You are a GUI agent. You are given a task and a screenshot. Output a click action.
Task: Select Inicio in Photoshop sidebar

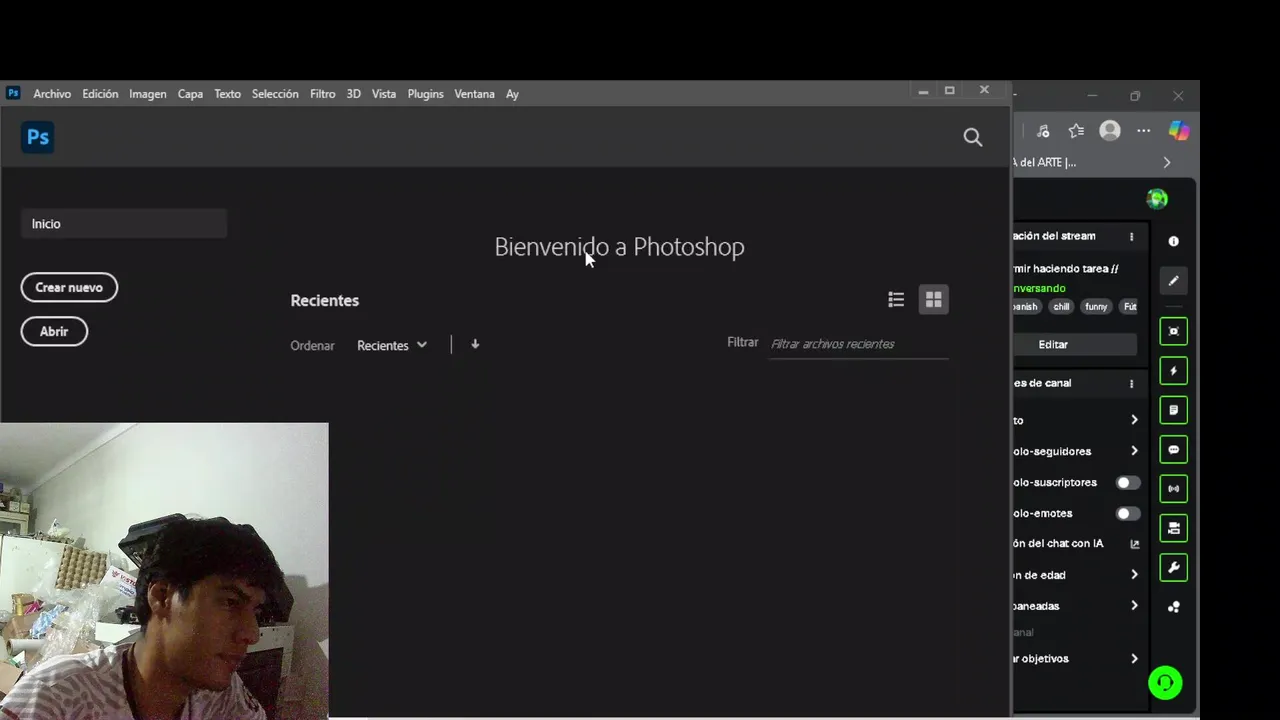click(x=124, y=224)
